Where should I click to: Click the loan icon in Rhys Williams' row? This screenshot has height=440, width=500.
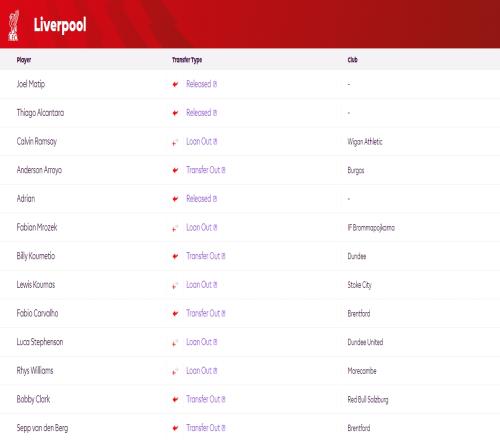click(175, 372)
